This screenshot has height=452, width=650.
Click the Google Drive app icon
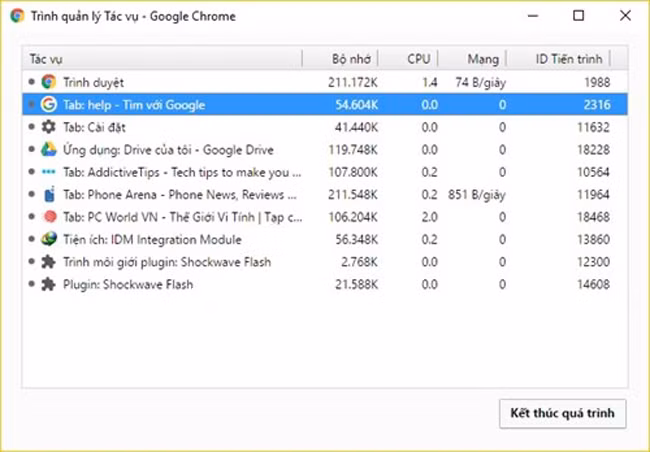(48, 149)
